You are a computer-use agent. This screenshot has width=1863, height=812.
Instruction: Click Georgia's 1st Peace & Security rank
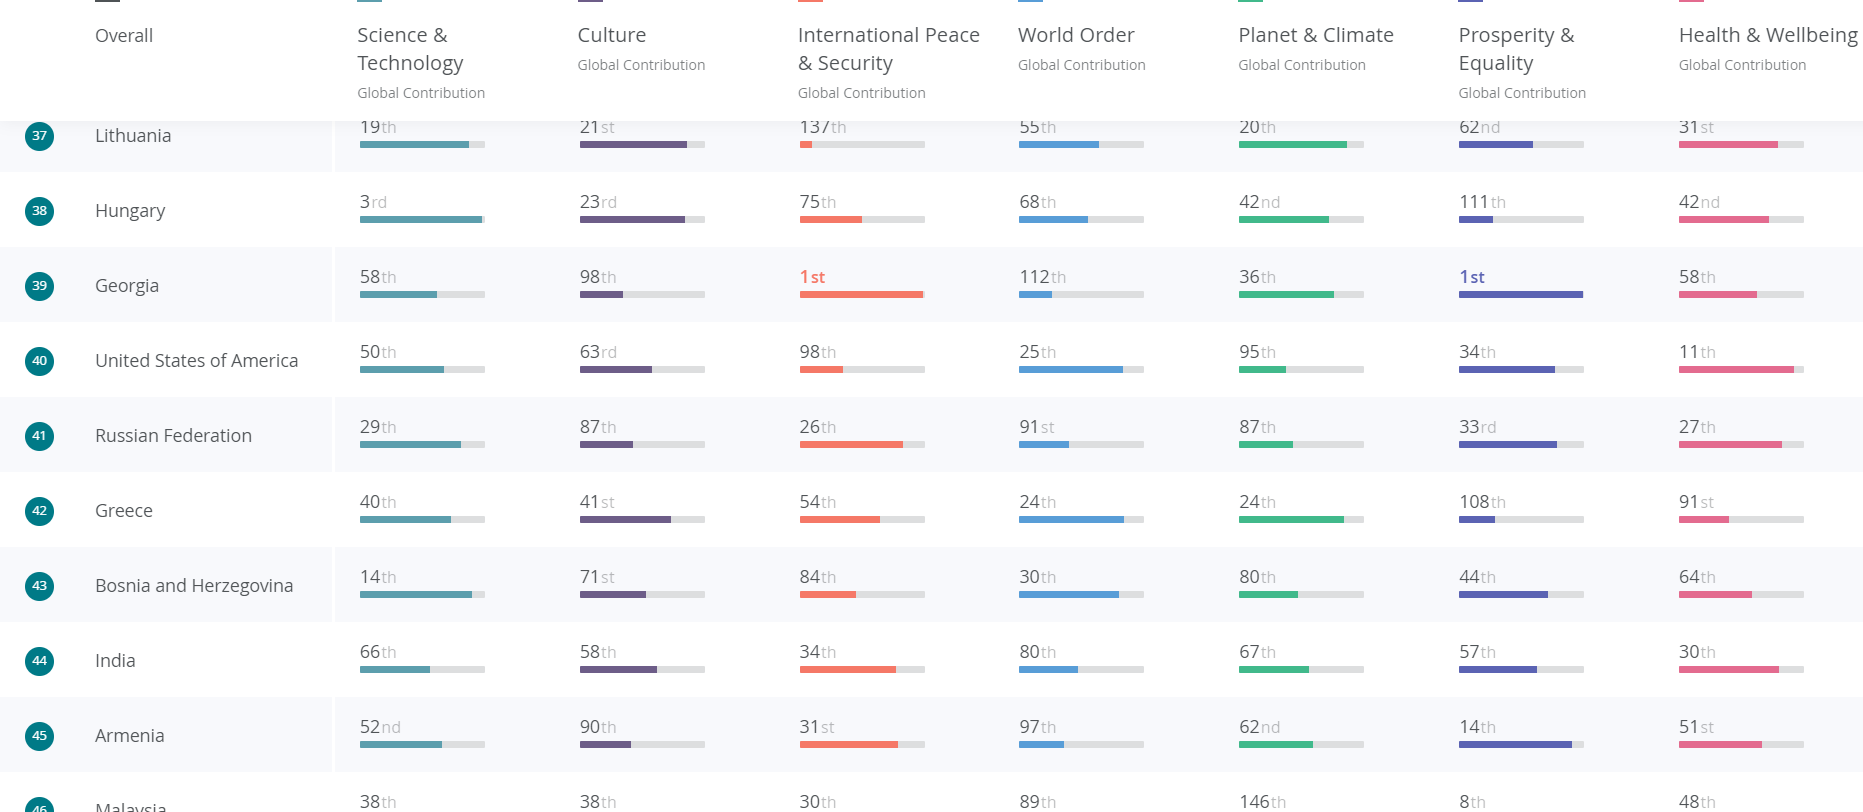pyautogui.click(x=812, y=277)
